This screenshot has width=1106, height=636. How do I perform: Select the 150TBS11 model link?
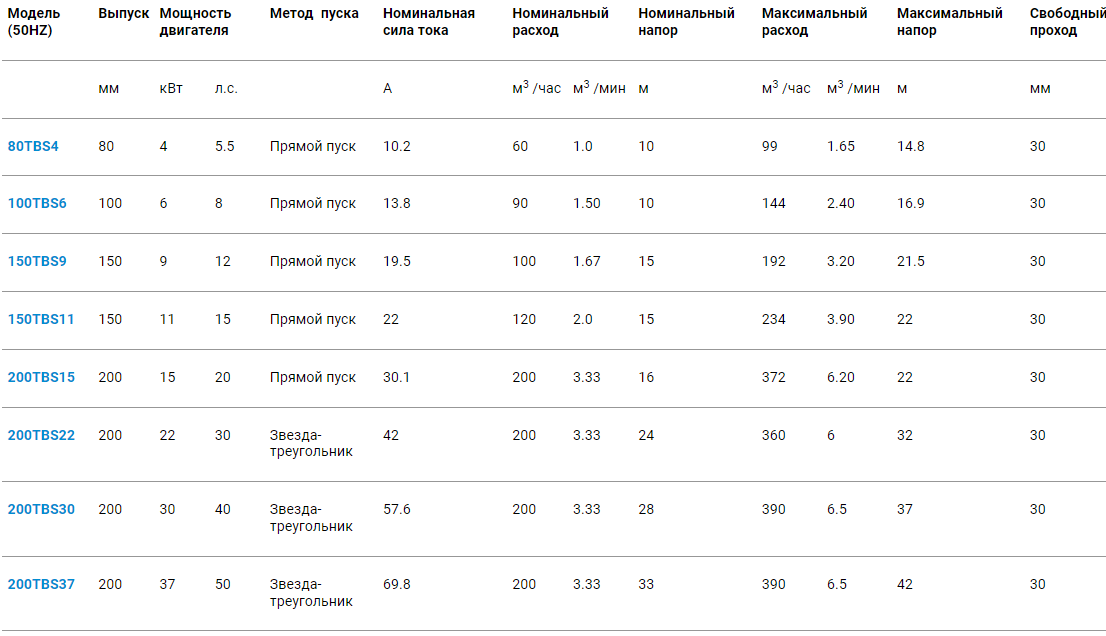point(41,320)
